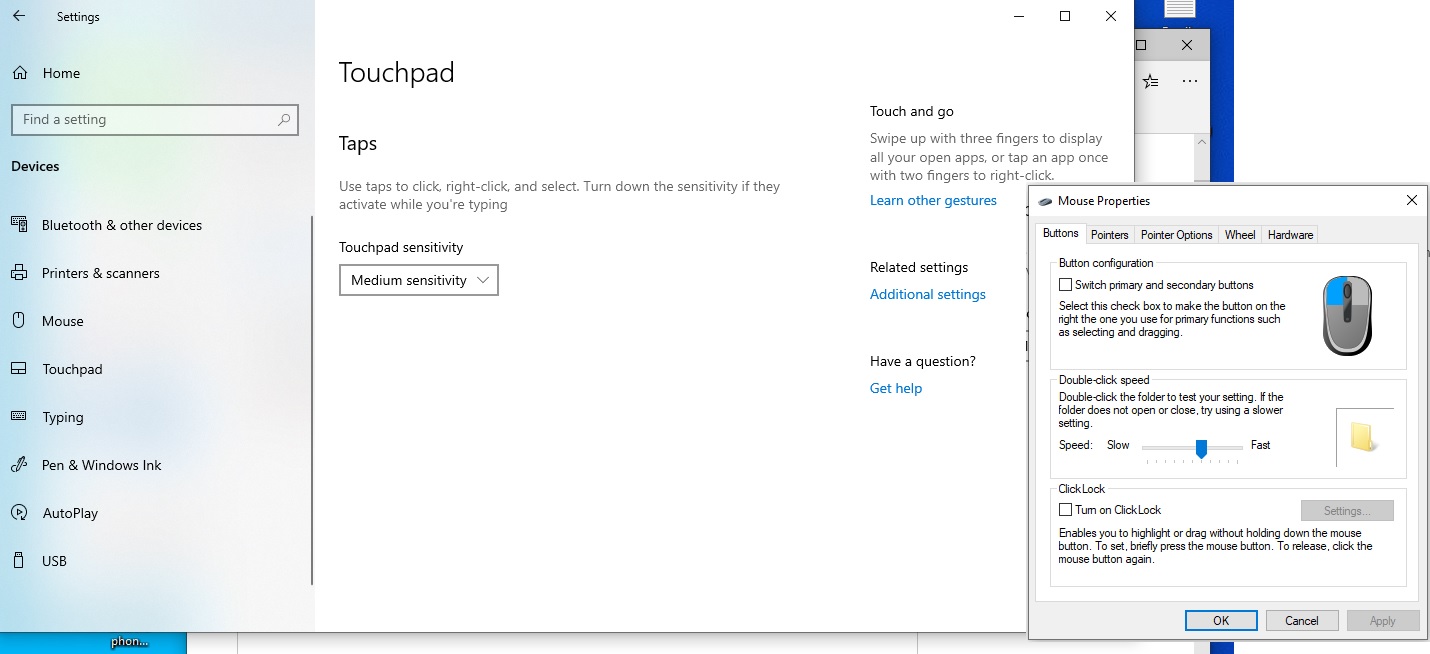Check Switch primary and secondary buttons
This screenshot has height=654, width=1430.
1066,285
